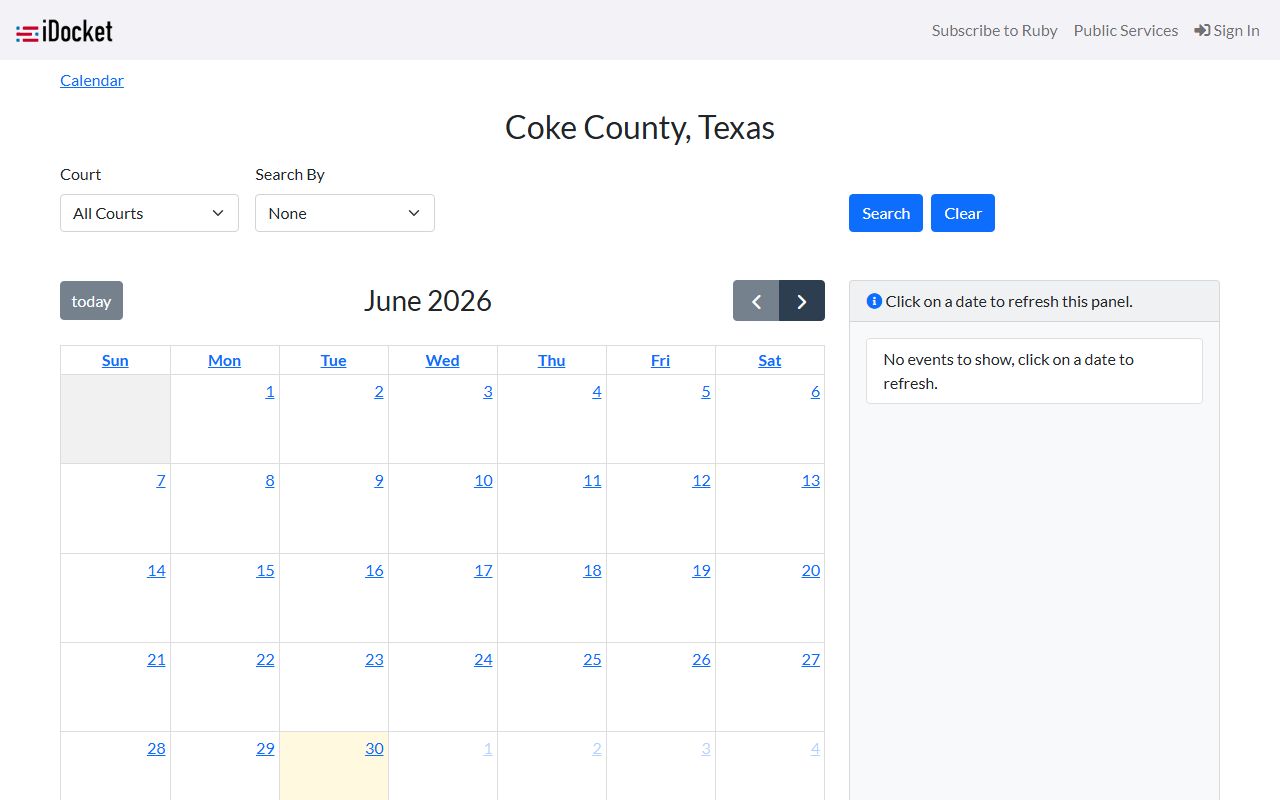1280x800 pixels.
Task: Select the Fri column header
Action: tap(660, 360)
